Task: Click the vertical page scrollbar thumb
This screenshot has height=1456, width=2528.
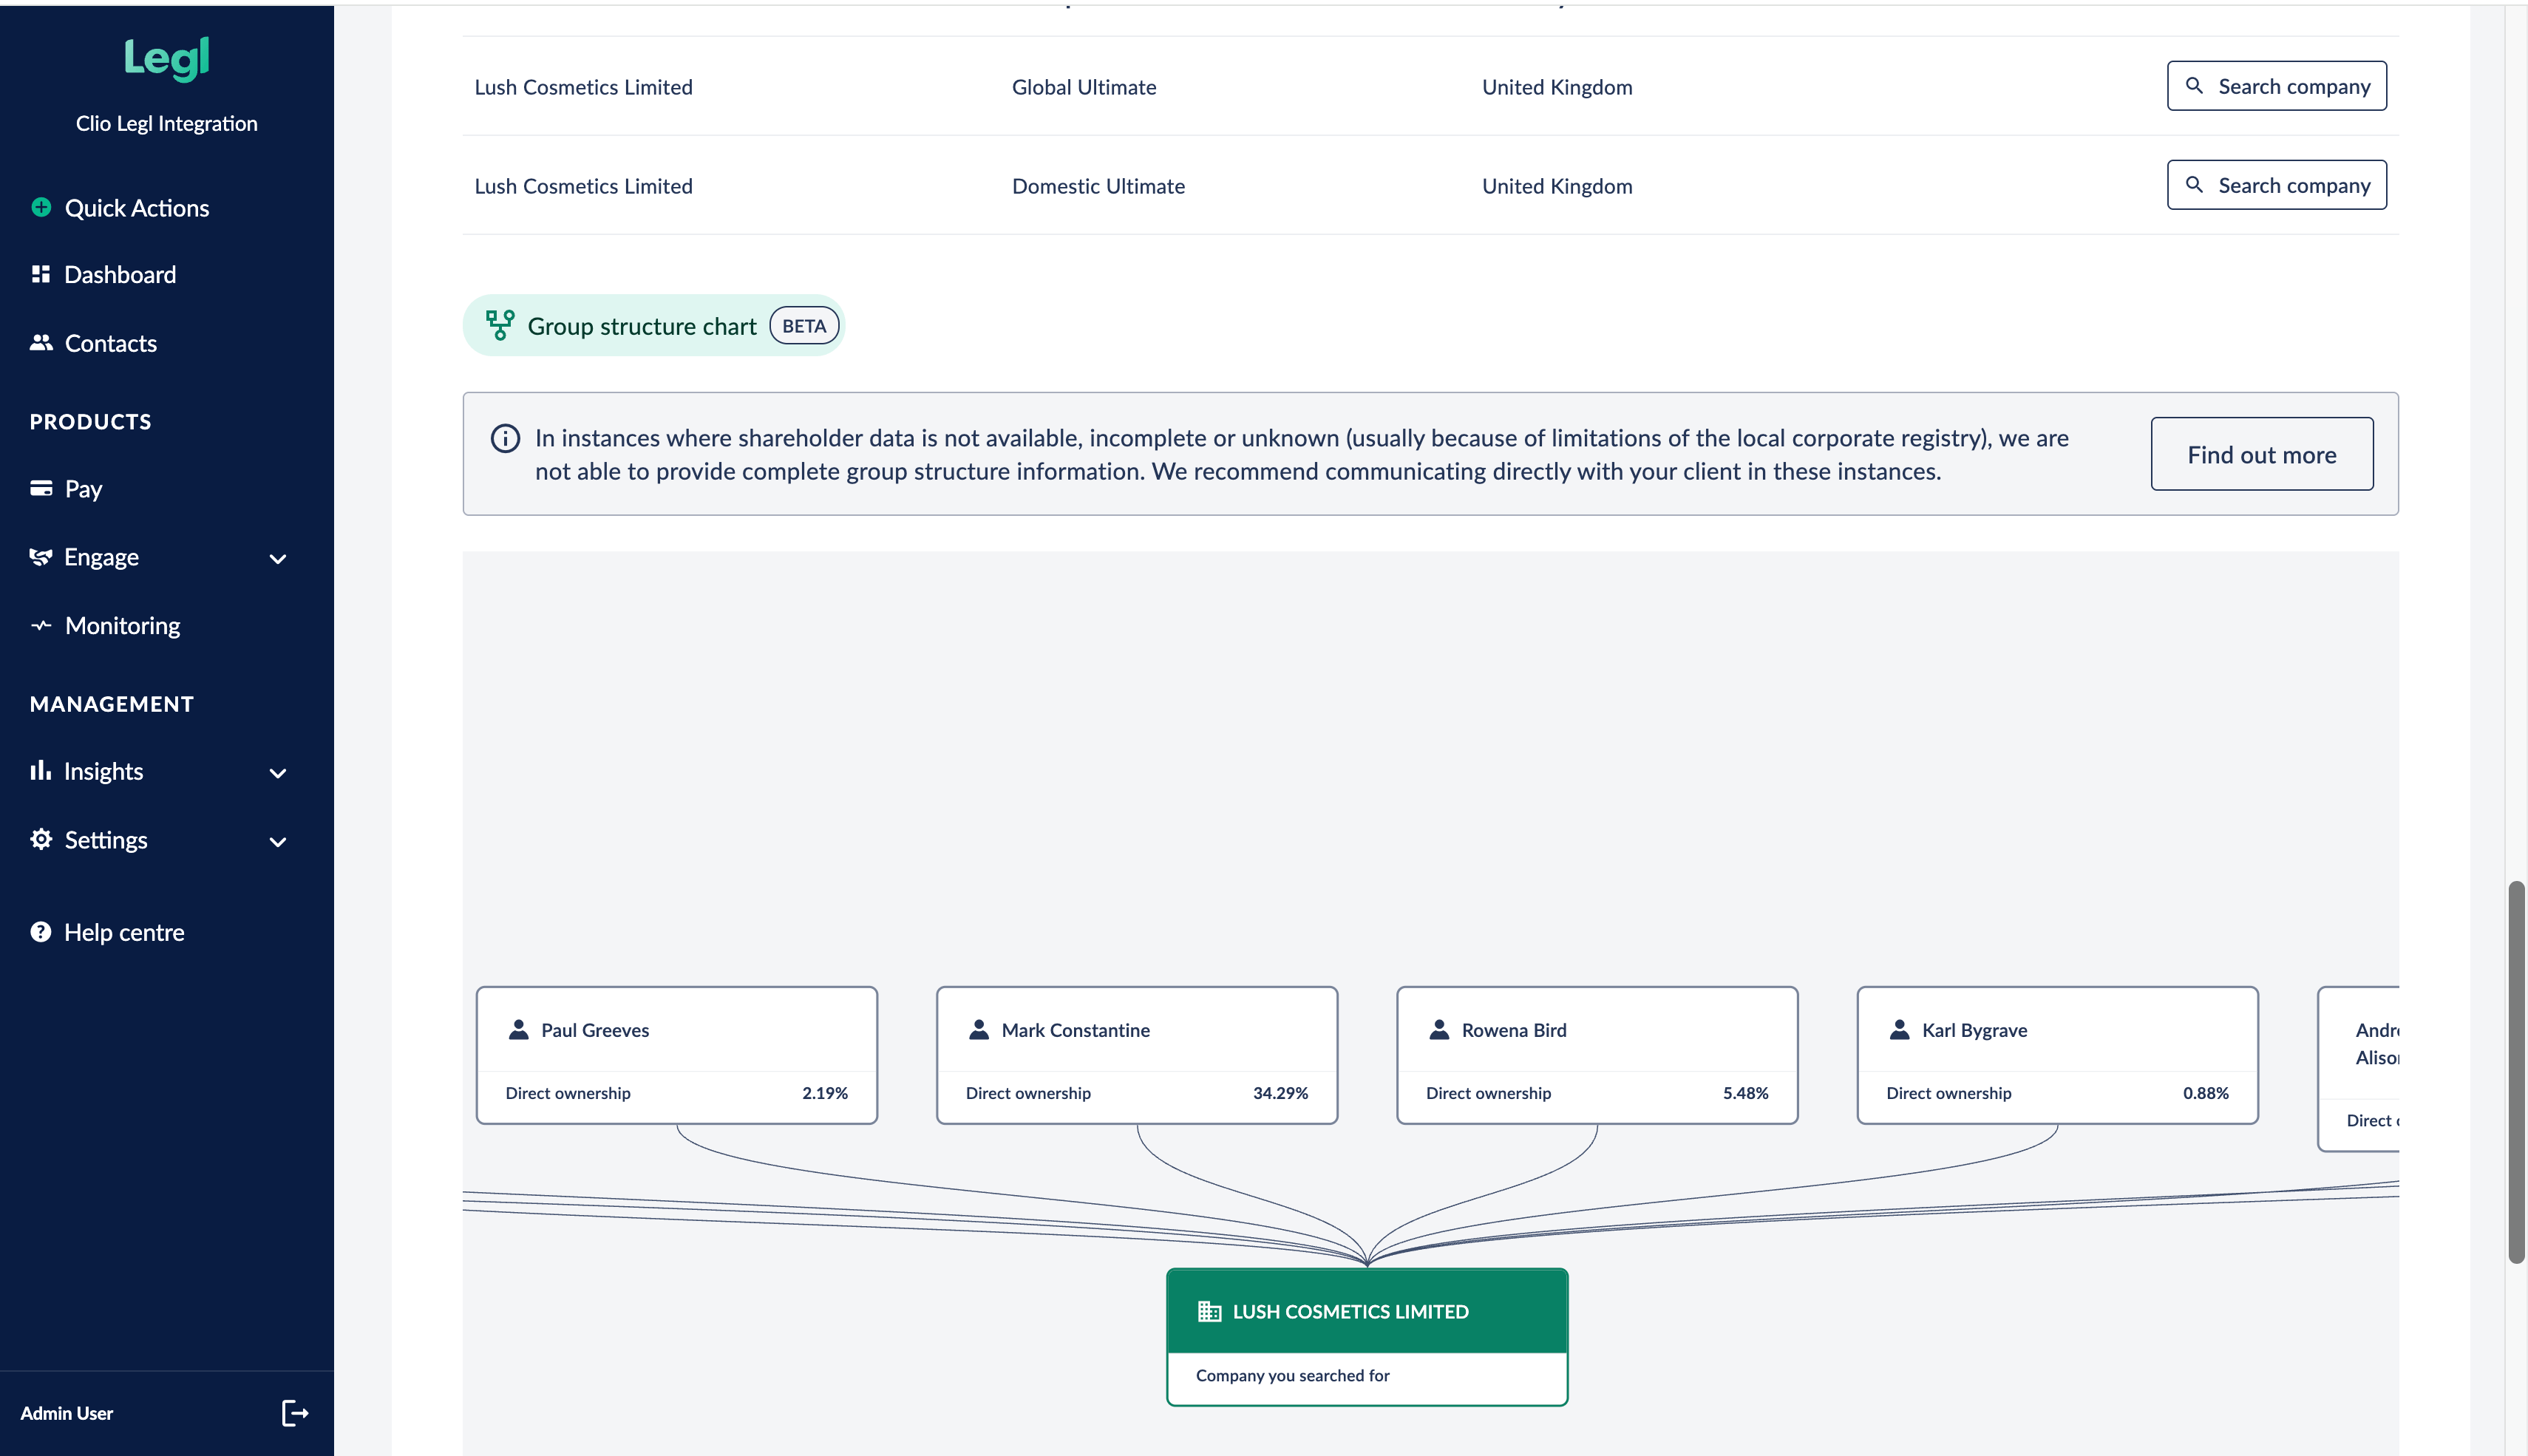Action: [2516, 1070]
